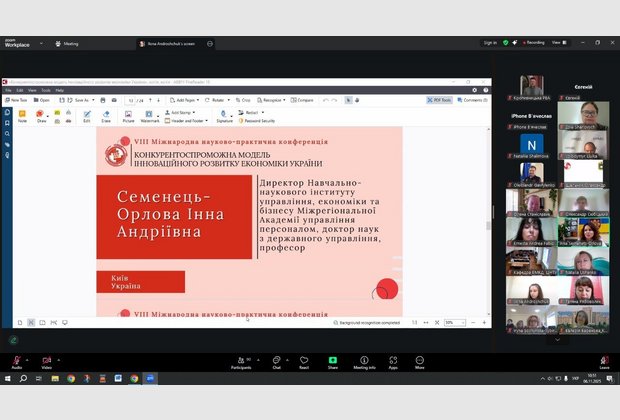The image size is (620, 420).
Task: Start camera using Zoom Video button
Action: 47,362
